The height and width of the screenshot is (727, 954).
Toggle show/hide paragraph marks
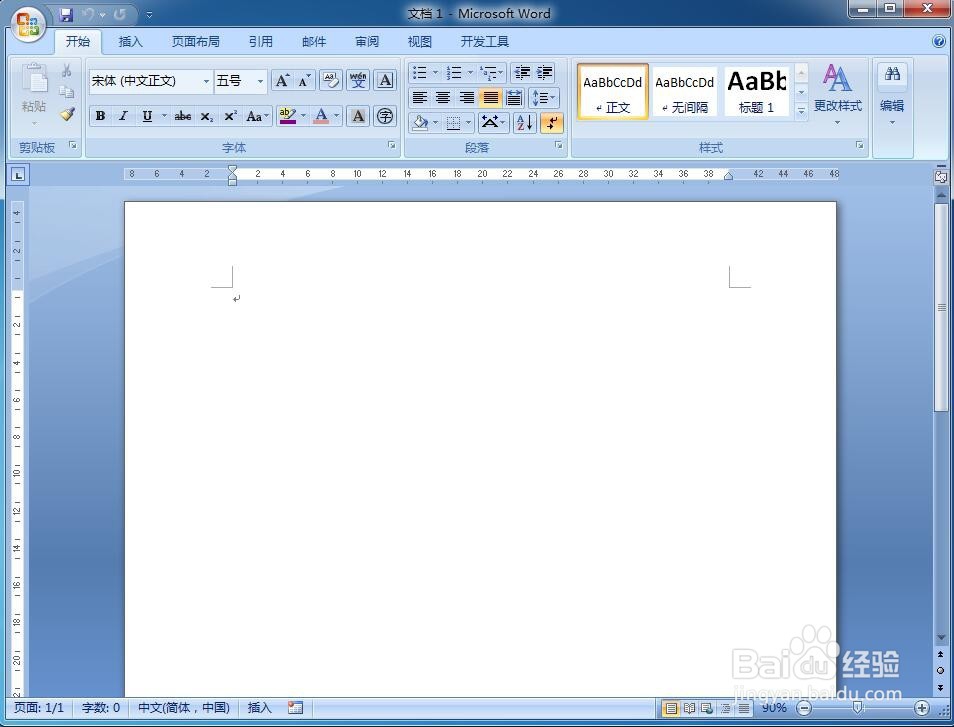[551, 123]
